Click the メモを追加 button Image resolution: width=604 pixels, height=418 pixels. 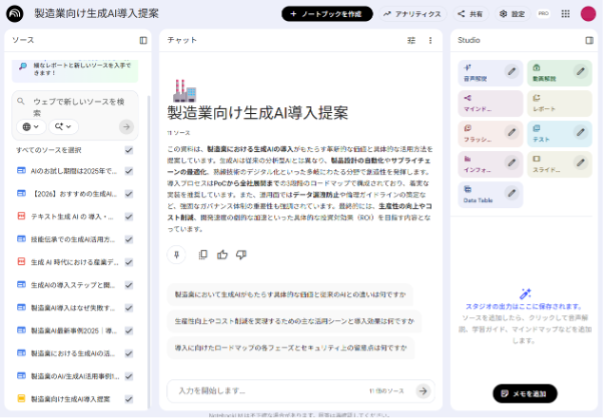point(525,393)
